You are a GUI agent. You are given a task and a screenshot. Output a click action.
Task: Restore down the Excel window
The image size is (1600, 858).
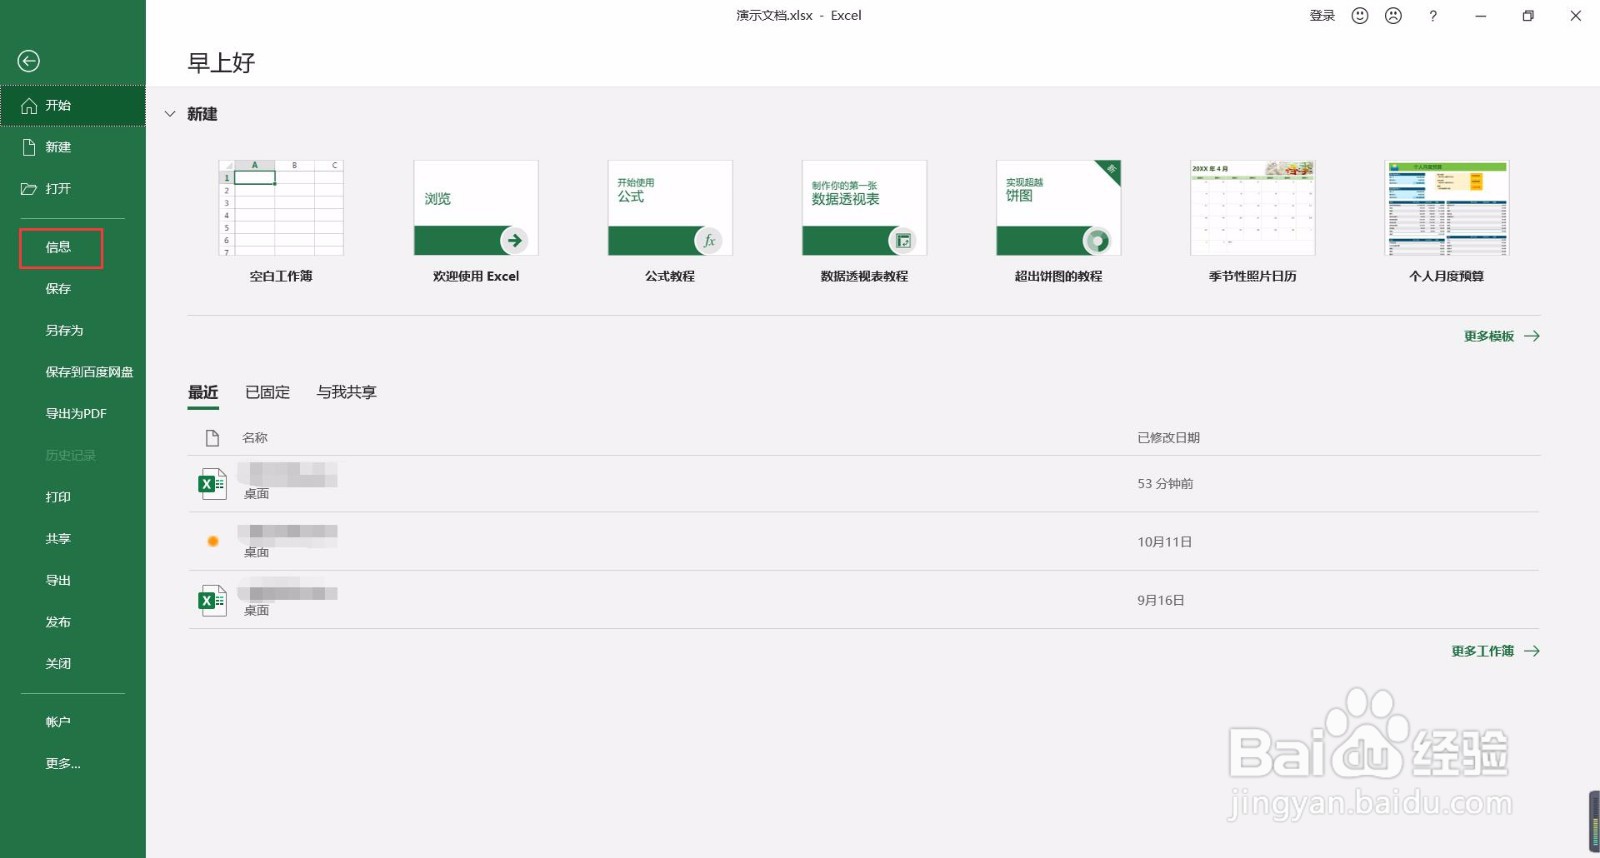coord(1528,16)
